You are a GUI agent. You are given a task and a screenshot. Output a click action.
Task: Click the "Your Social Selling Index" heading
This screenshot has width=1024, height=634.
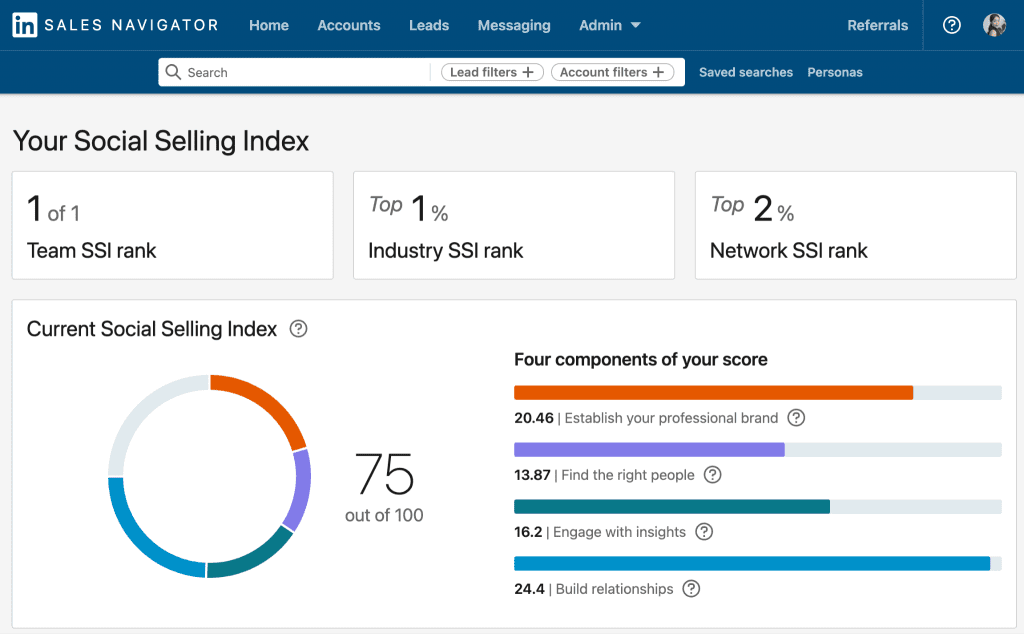(x=161, y=141)
